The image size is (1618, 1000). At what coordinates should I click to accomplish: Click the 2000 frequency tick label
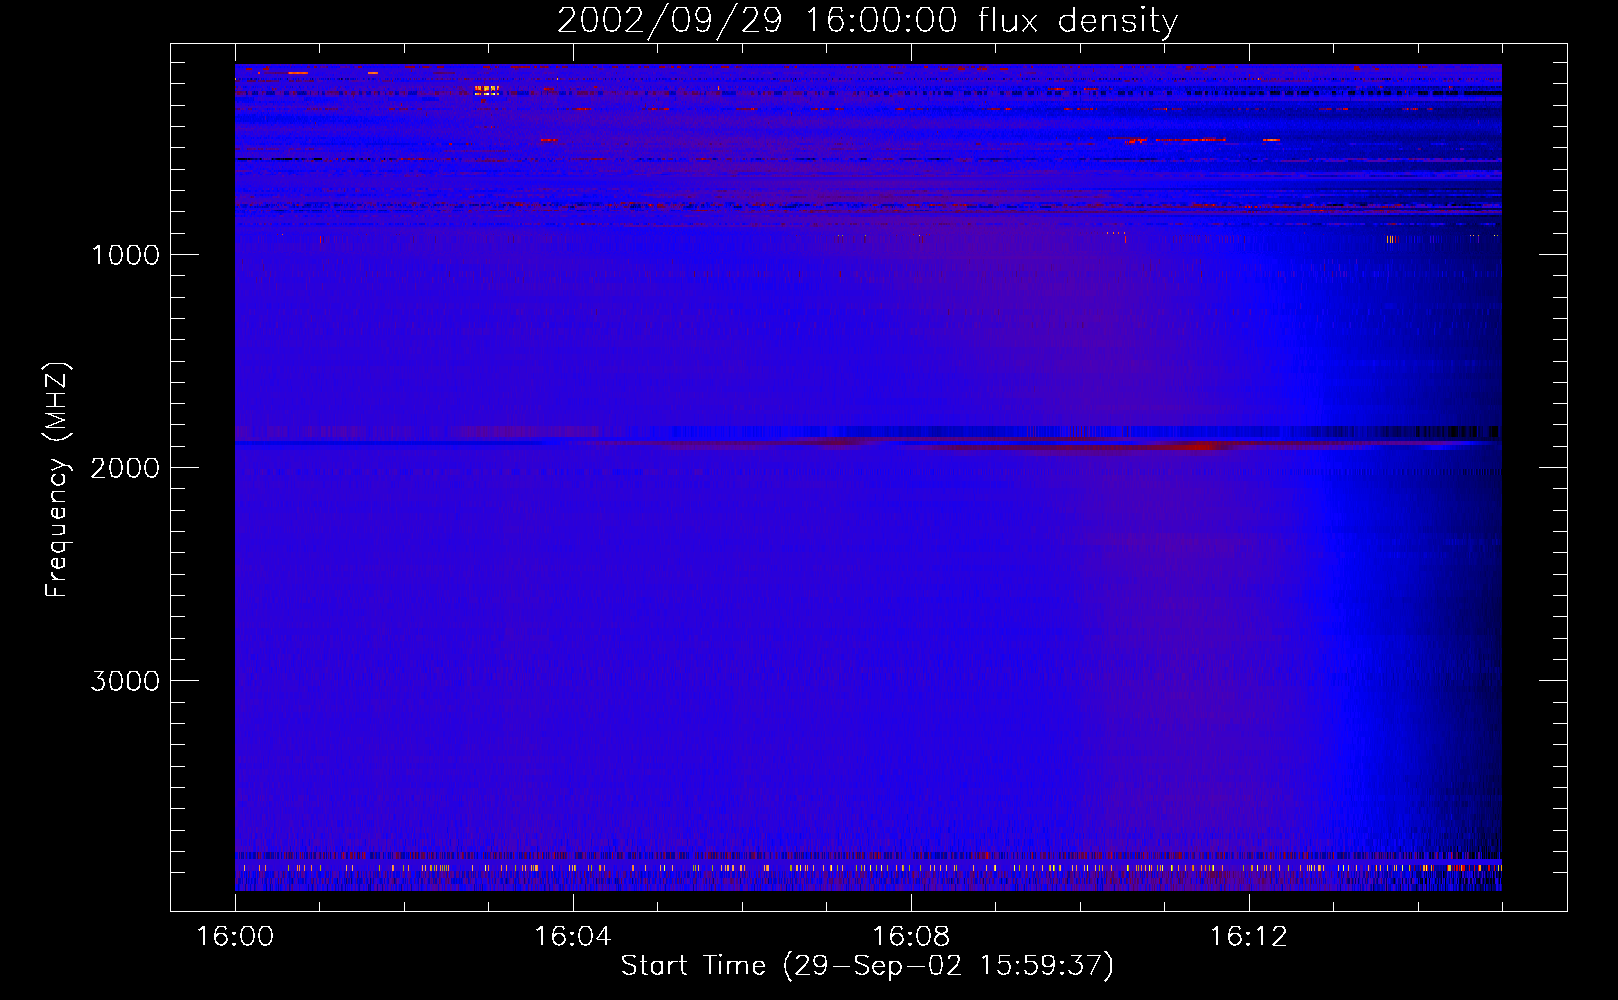click(125, 468)
